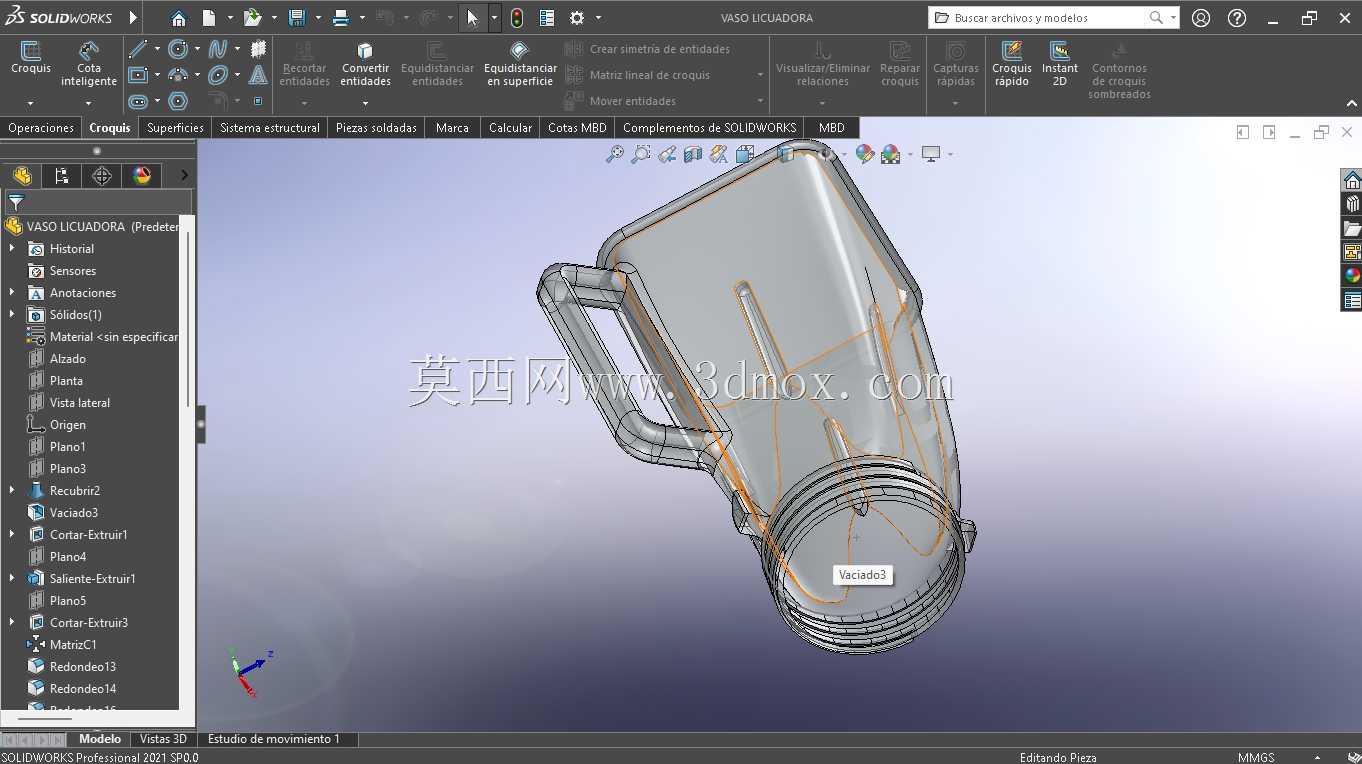Open Edit Appearance color sphere
The image size is (1362, 764).
pyautogui.click(x=864, y=154)
